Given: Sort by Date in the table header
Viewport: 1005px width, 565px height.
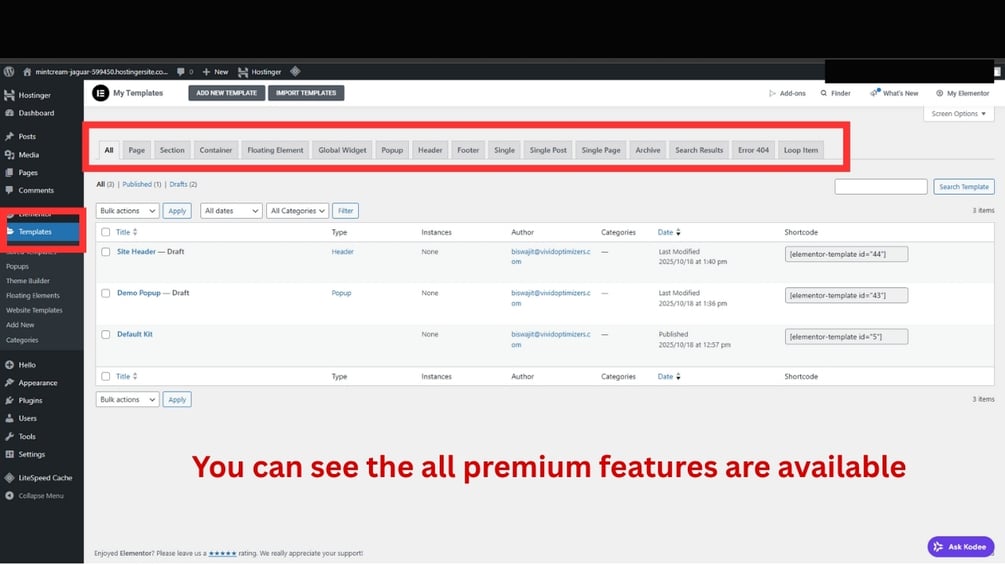Looking at the screenshot, I should click(x=669, y=232).
